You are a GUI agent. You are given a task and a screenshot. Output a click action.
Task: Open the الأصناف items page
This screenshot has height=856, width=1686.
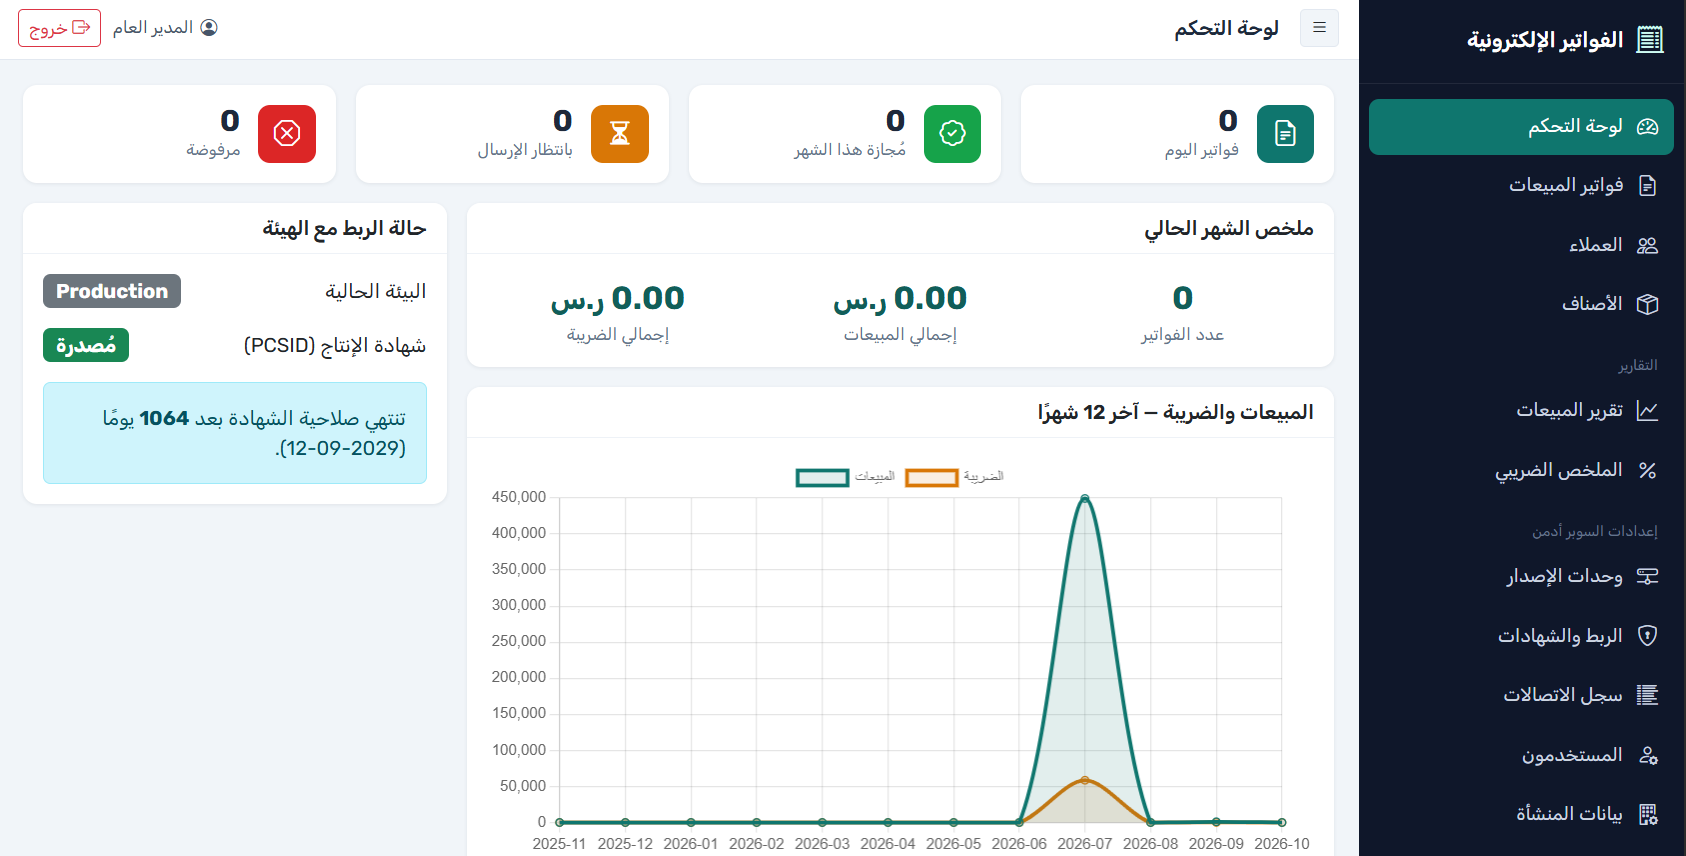tap(1521, 304)
